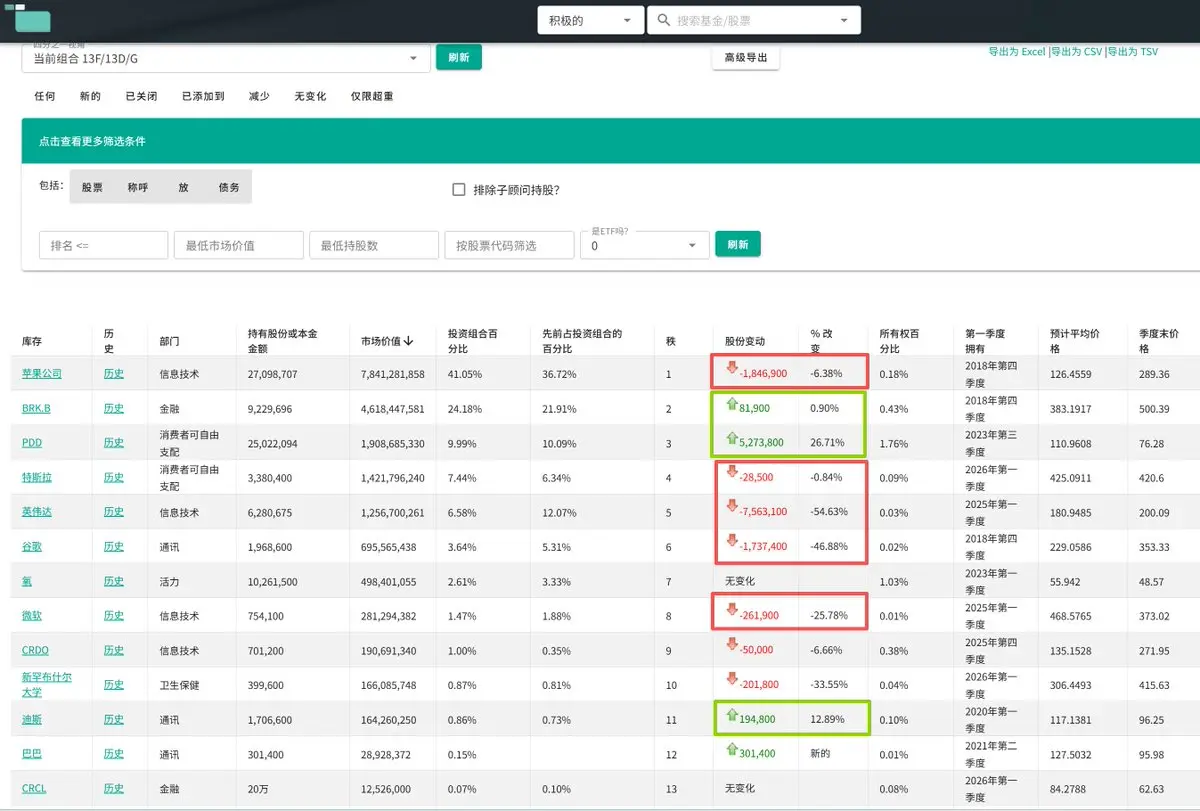Toggle 放 include filter
The image size is (1200, 811).
183,187
